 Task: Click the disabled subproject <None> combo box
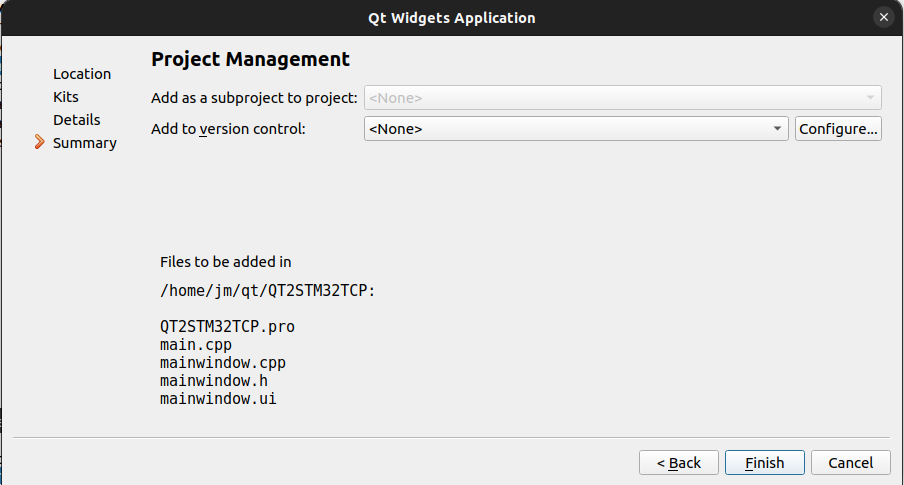tap(622, 98)
